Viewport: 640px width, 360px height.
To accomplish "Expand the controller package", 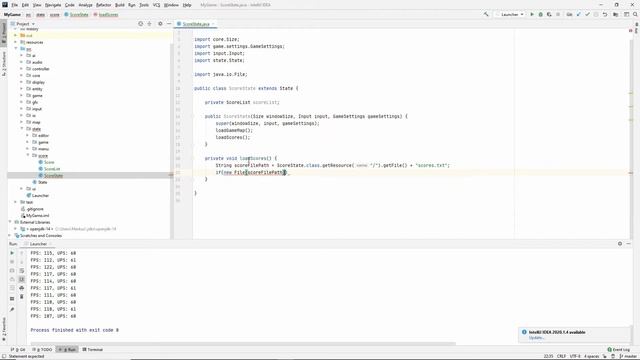I will point(22,69).
